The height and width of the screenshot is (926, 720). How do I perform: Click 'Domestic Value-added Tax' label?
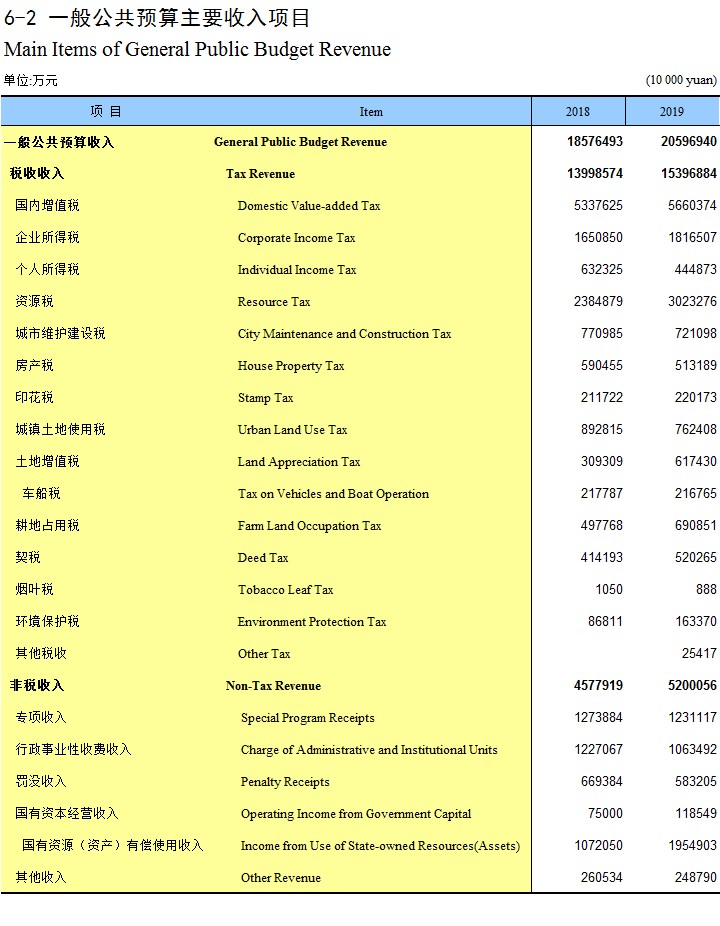click(x=309, y=206)
